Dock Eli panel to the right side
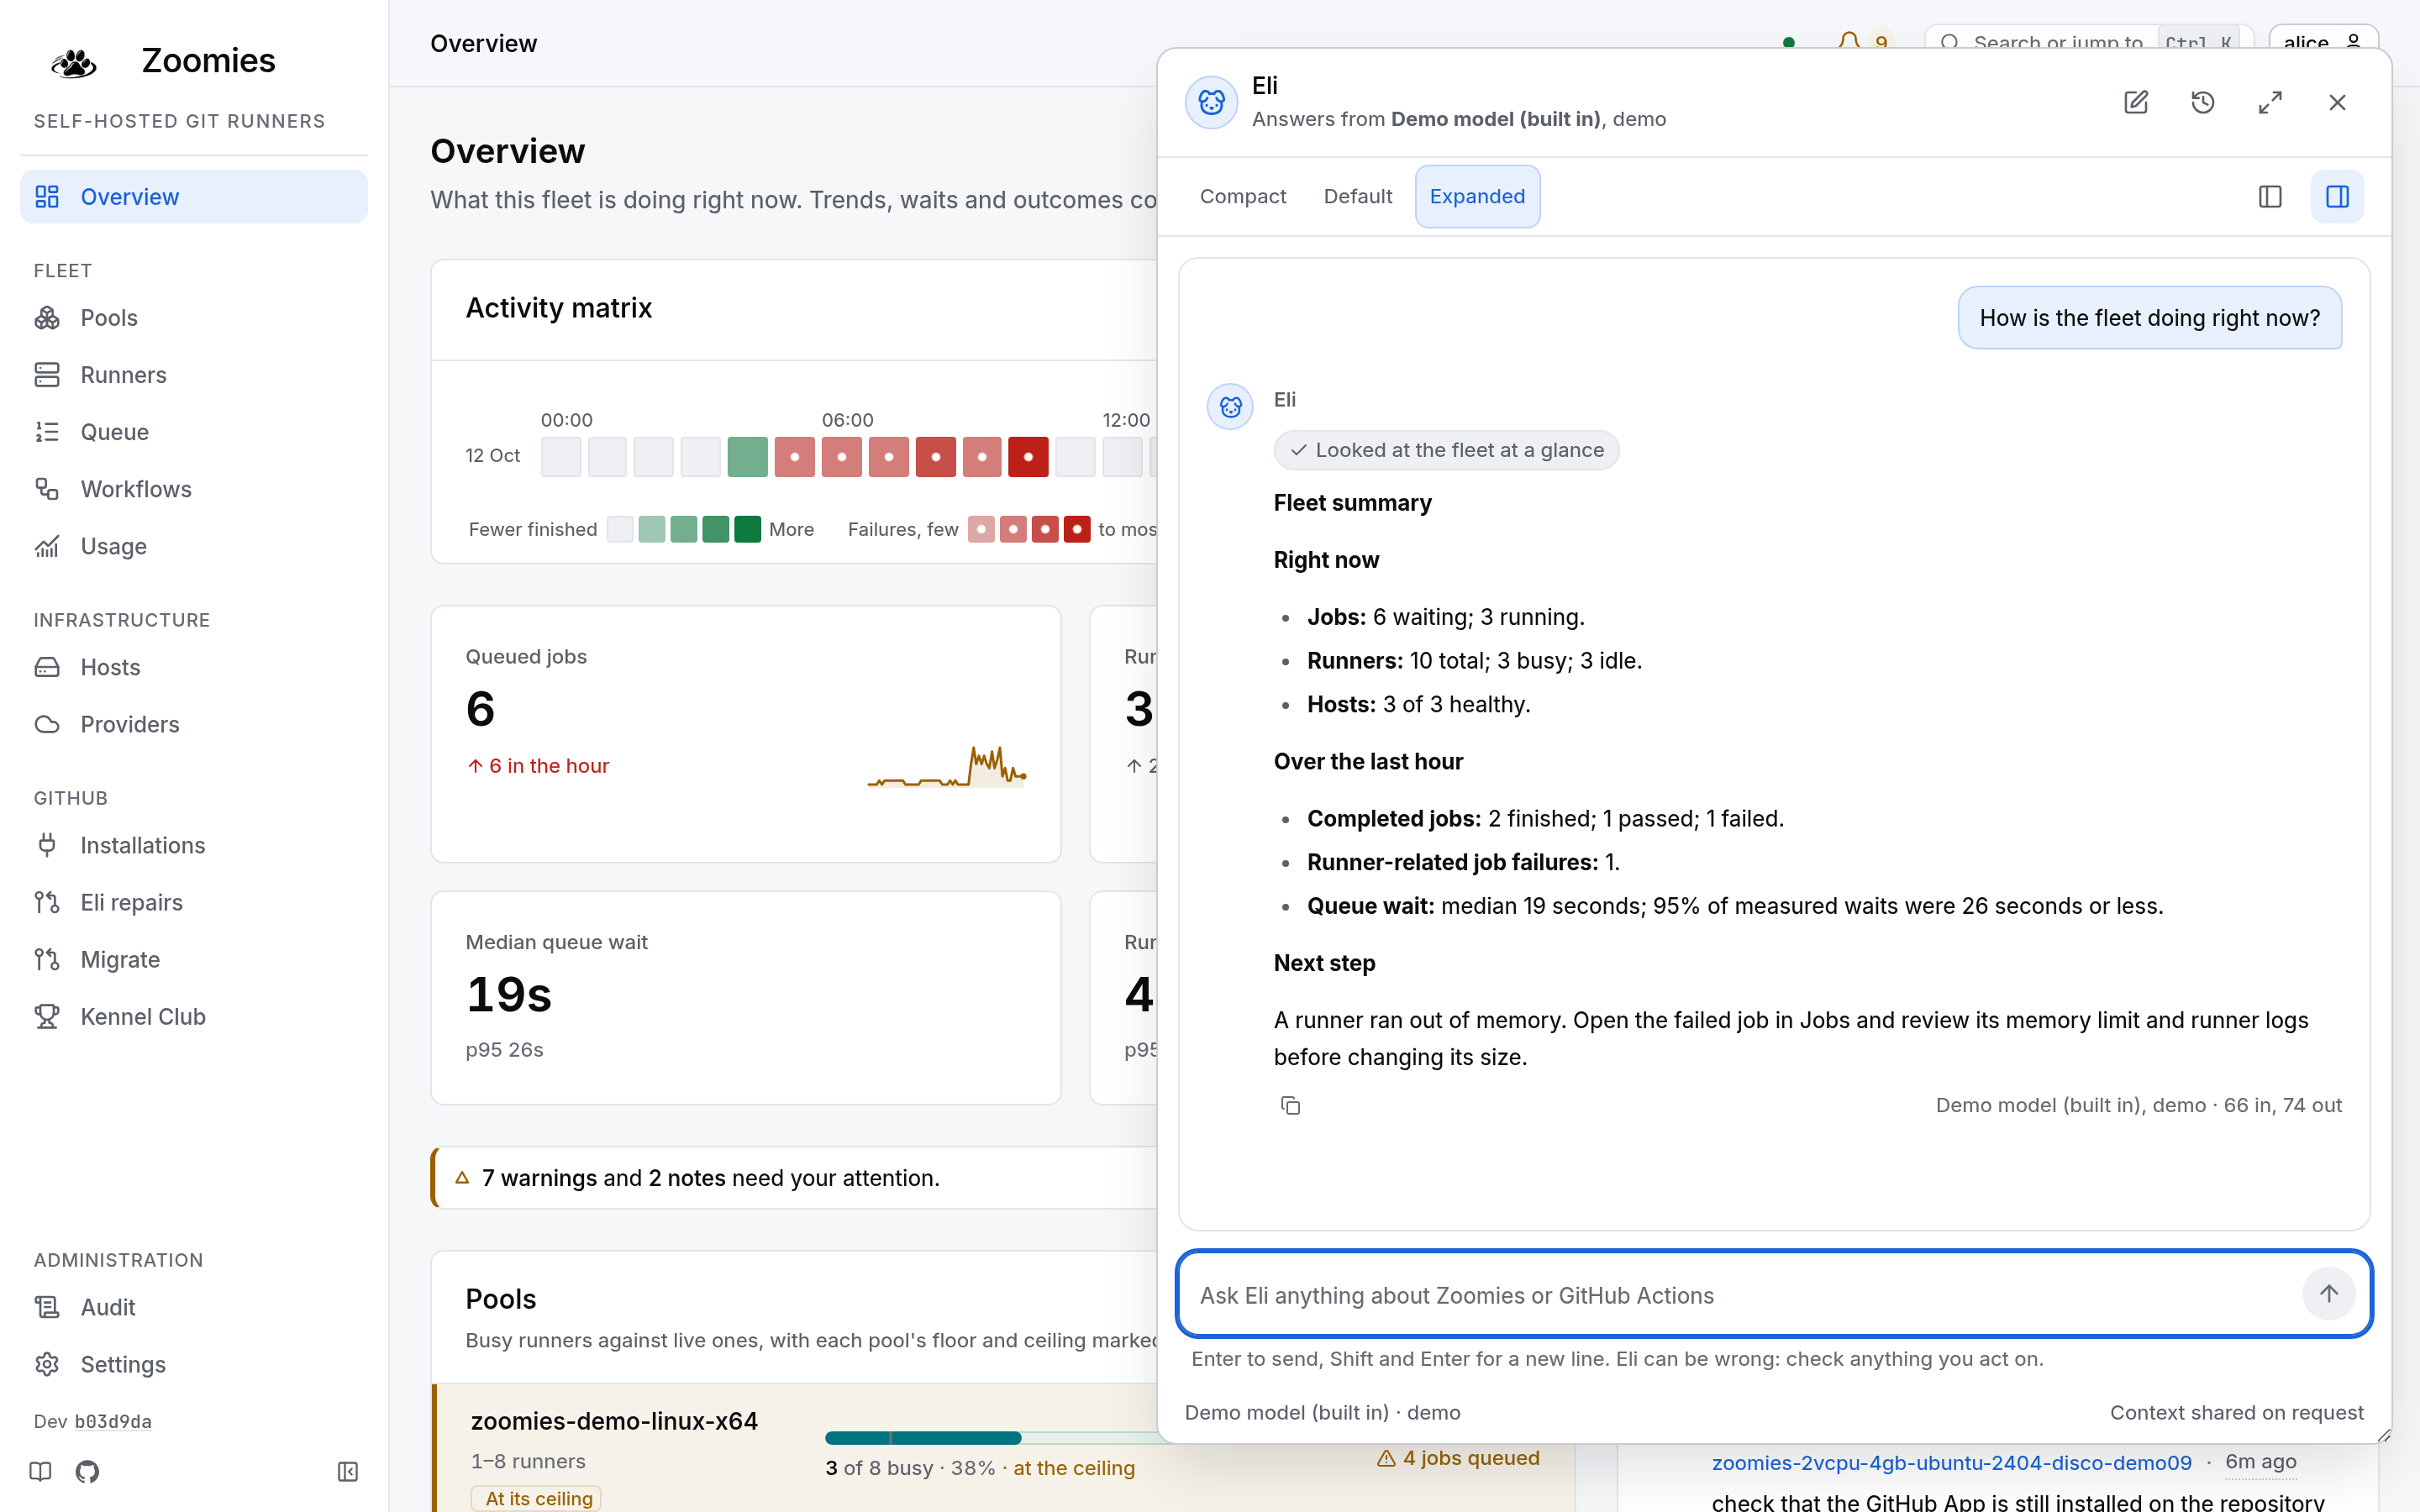 pyautogui.click(x=2337, y=196)
